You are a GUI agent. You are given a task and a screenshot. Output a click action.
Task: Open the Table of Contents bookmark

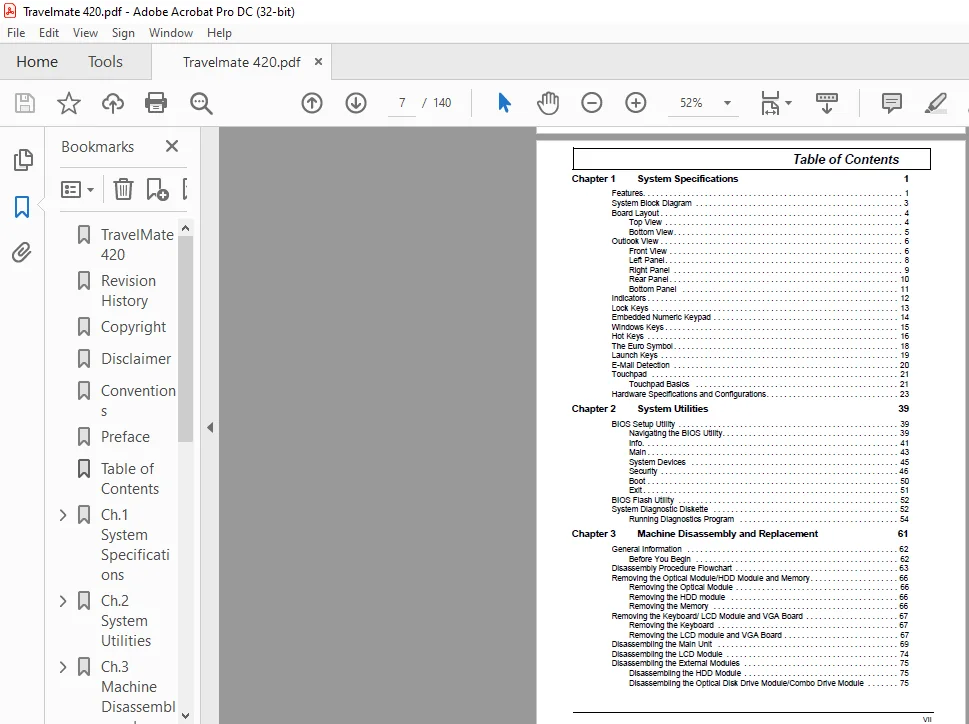[x=130, y=479]
